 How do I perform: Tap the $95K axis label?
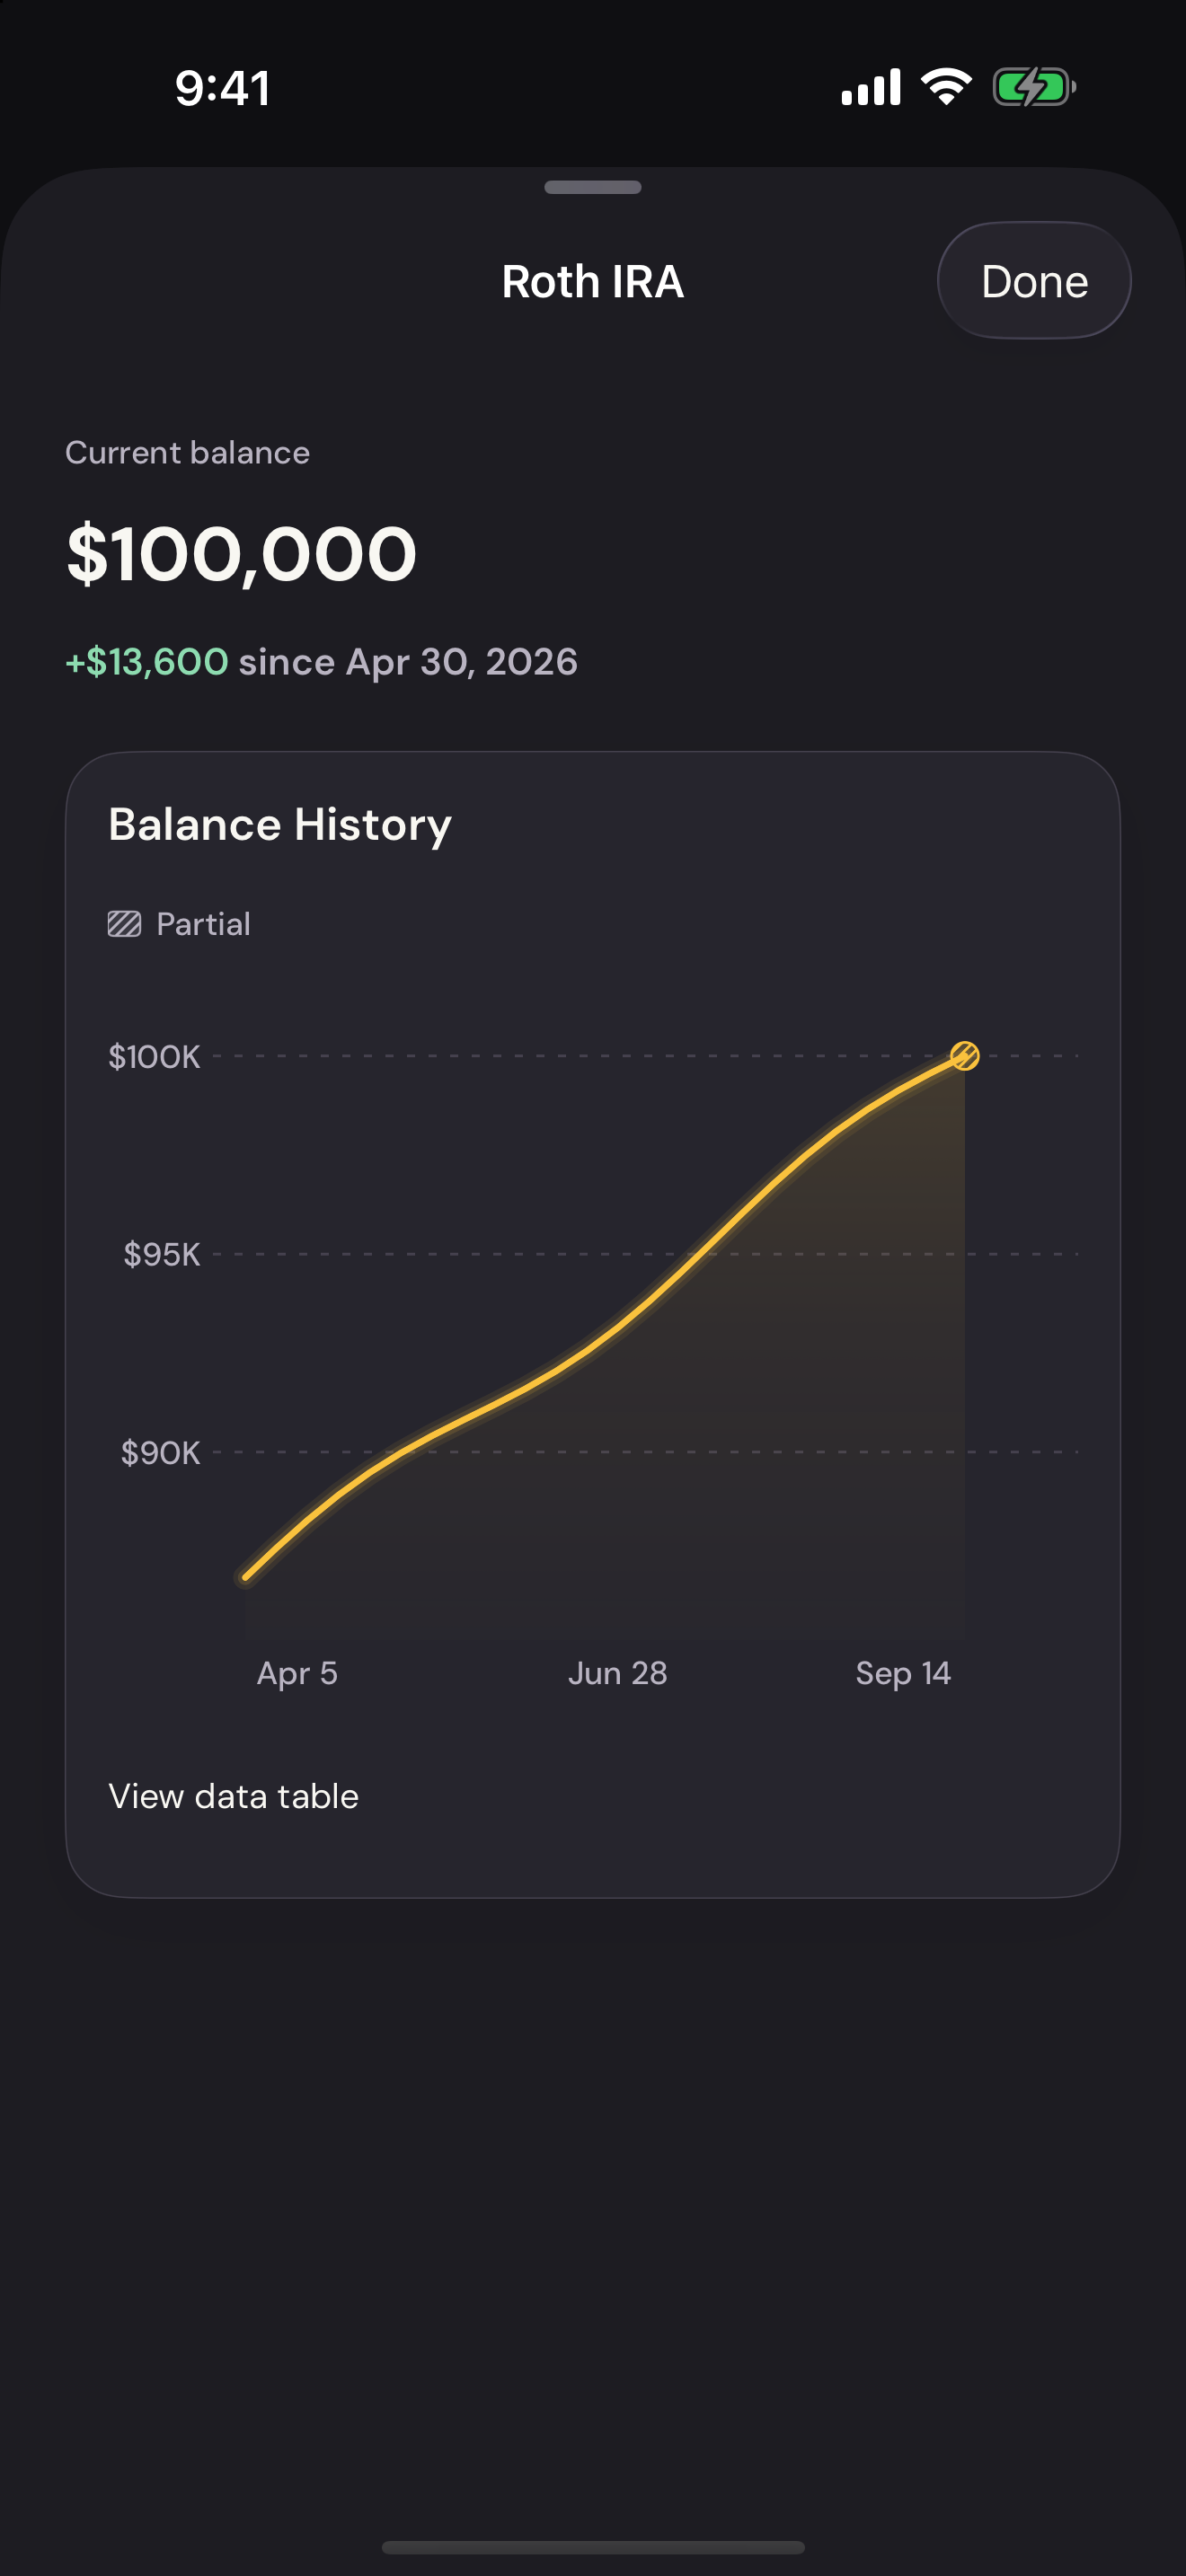click(162, 1254)
